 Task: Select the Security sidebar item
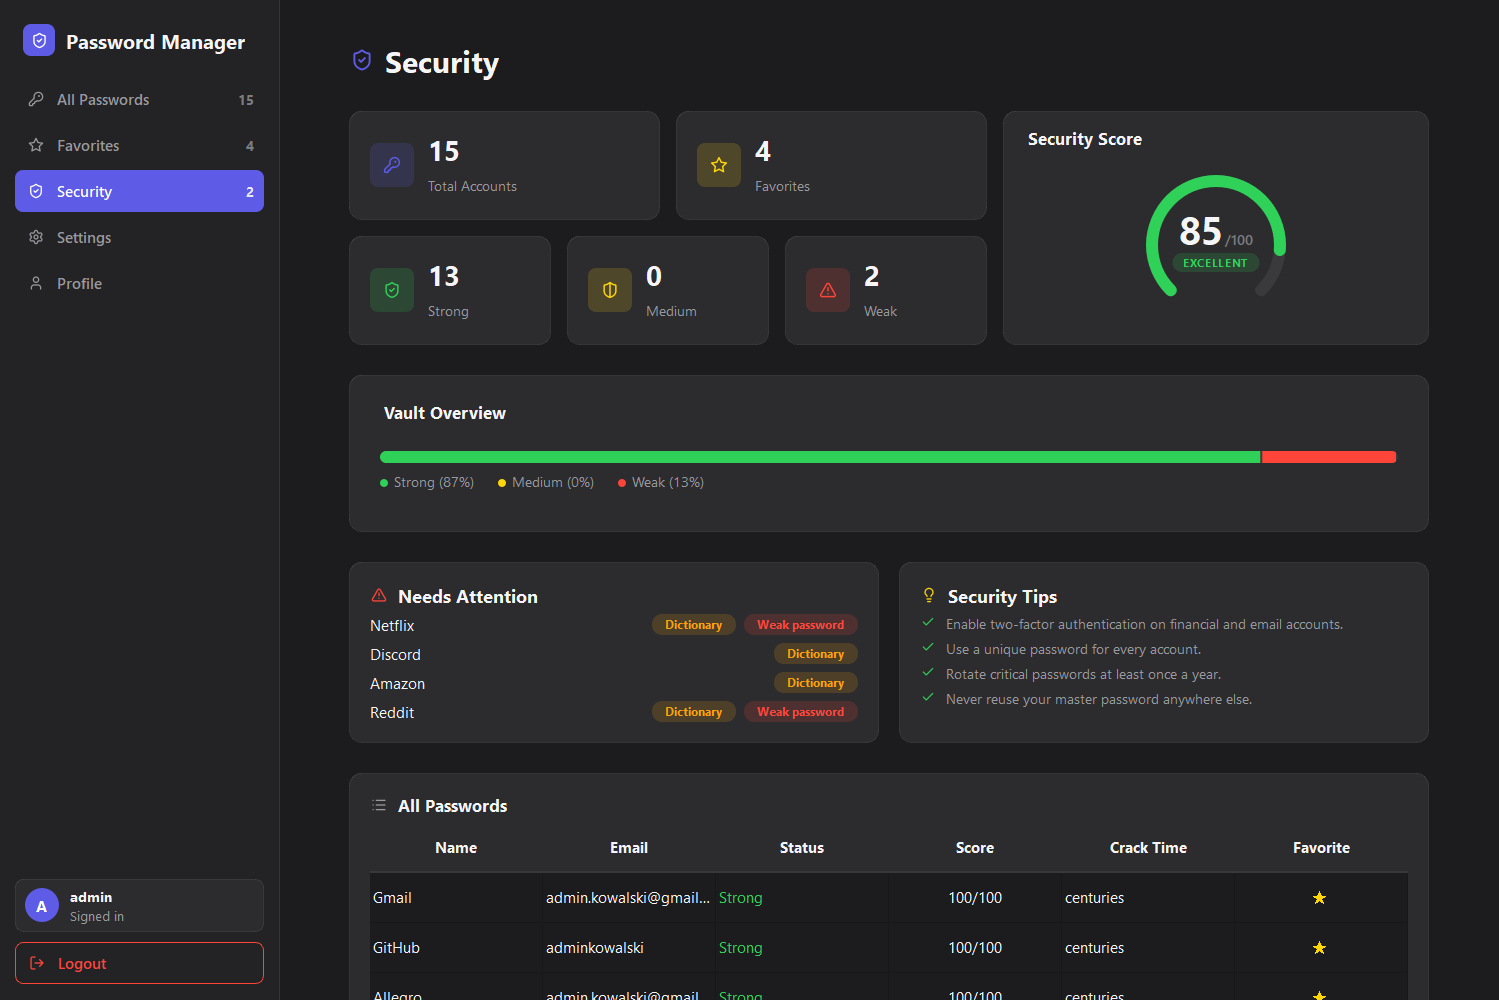(x=139, y=191)
